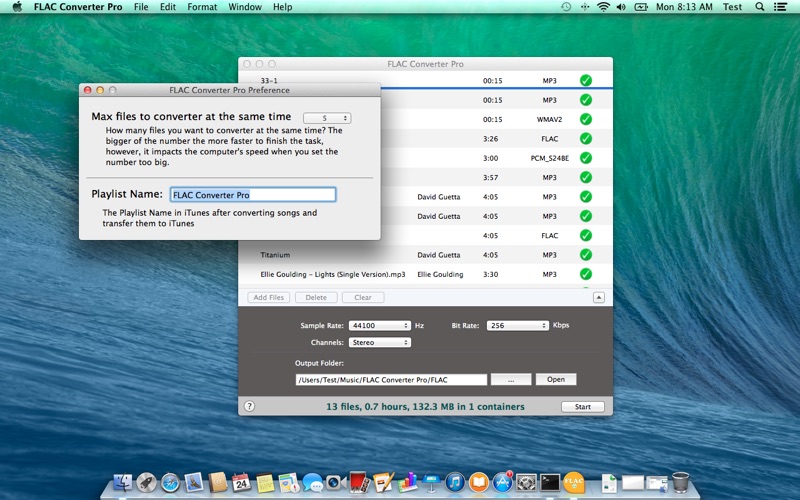Click the green check in WMAV2 row
Screen dimensions: 800x500
(x=586, y=119)
